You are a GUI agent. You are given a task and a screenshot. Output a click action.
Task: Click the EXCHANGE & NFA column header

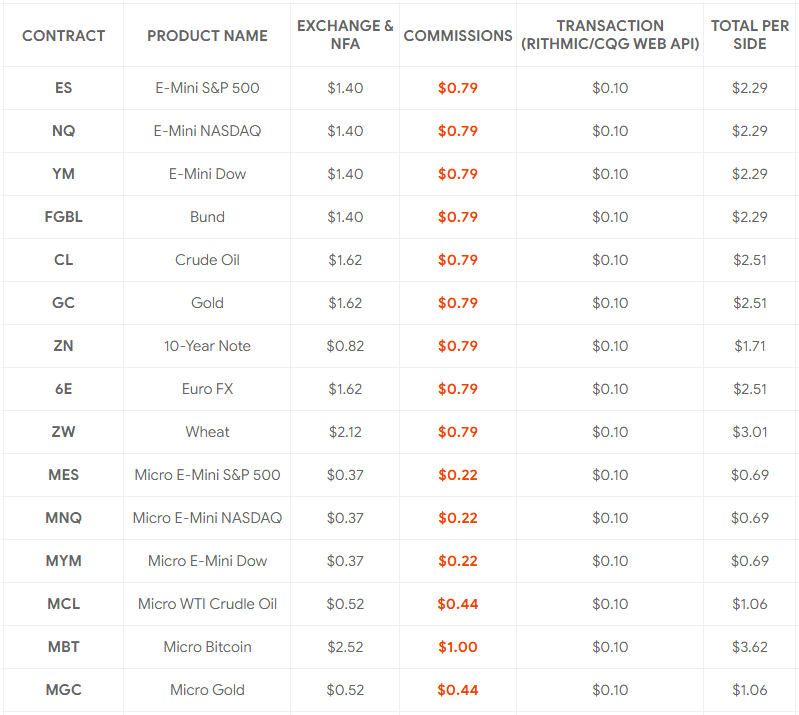point(345,35)
